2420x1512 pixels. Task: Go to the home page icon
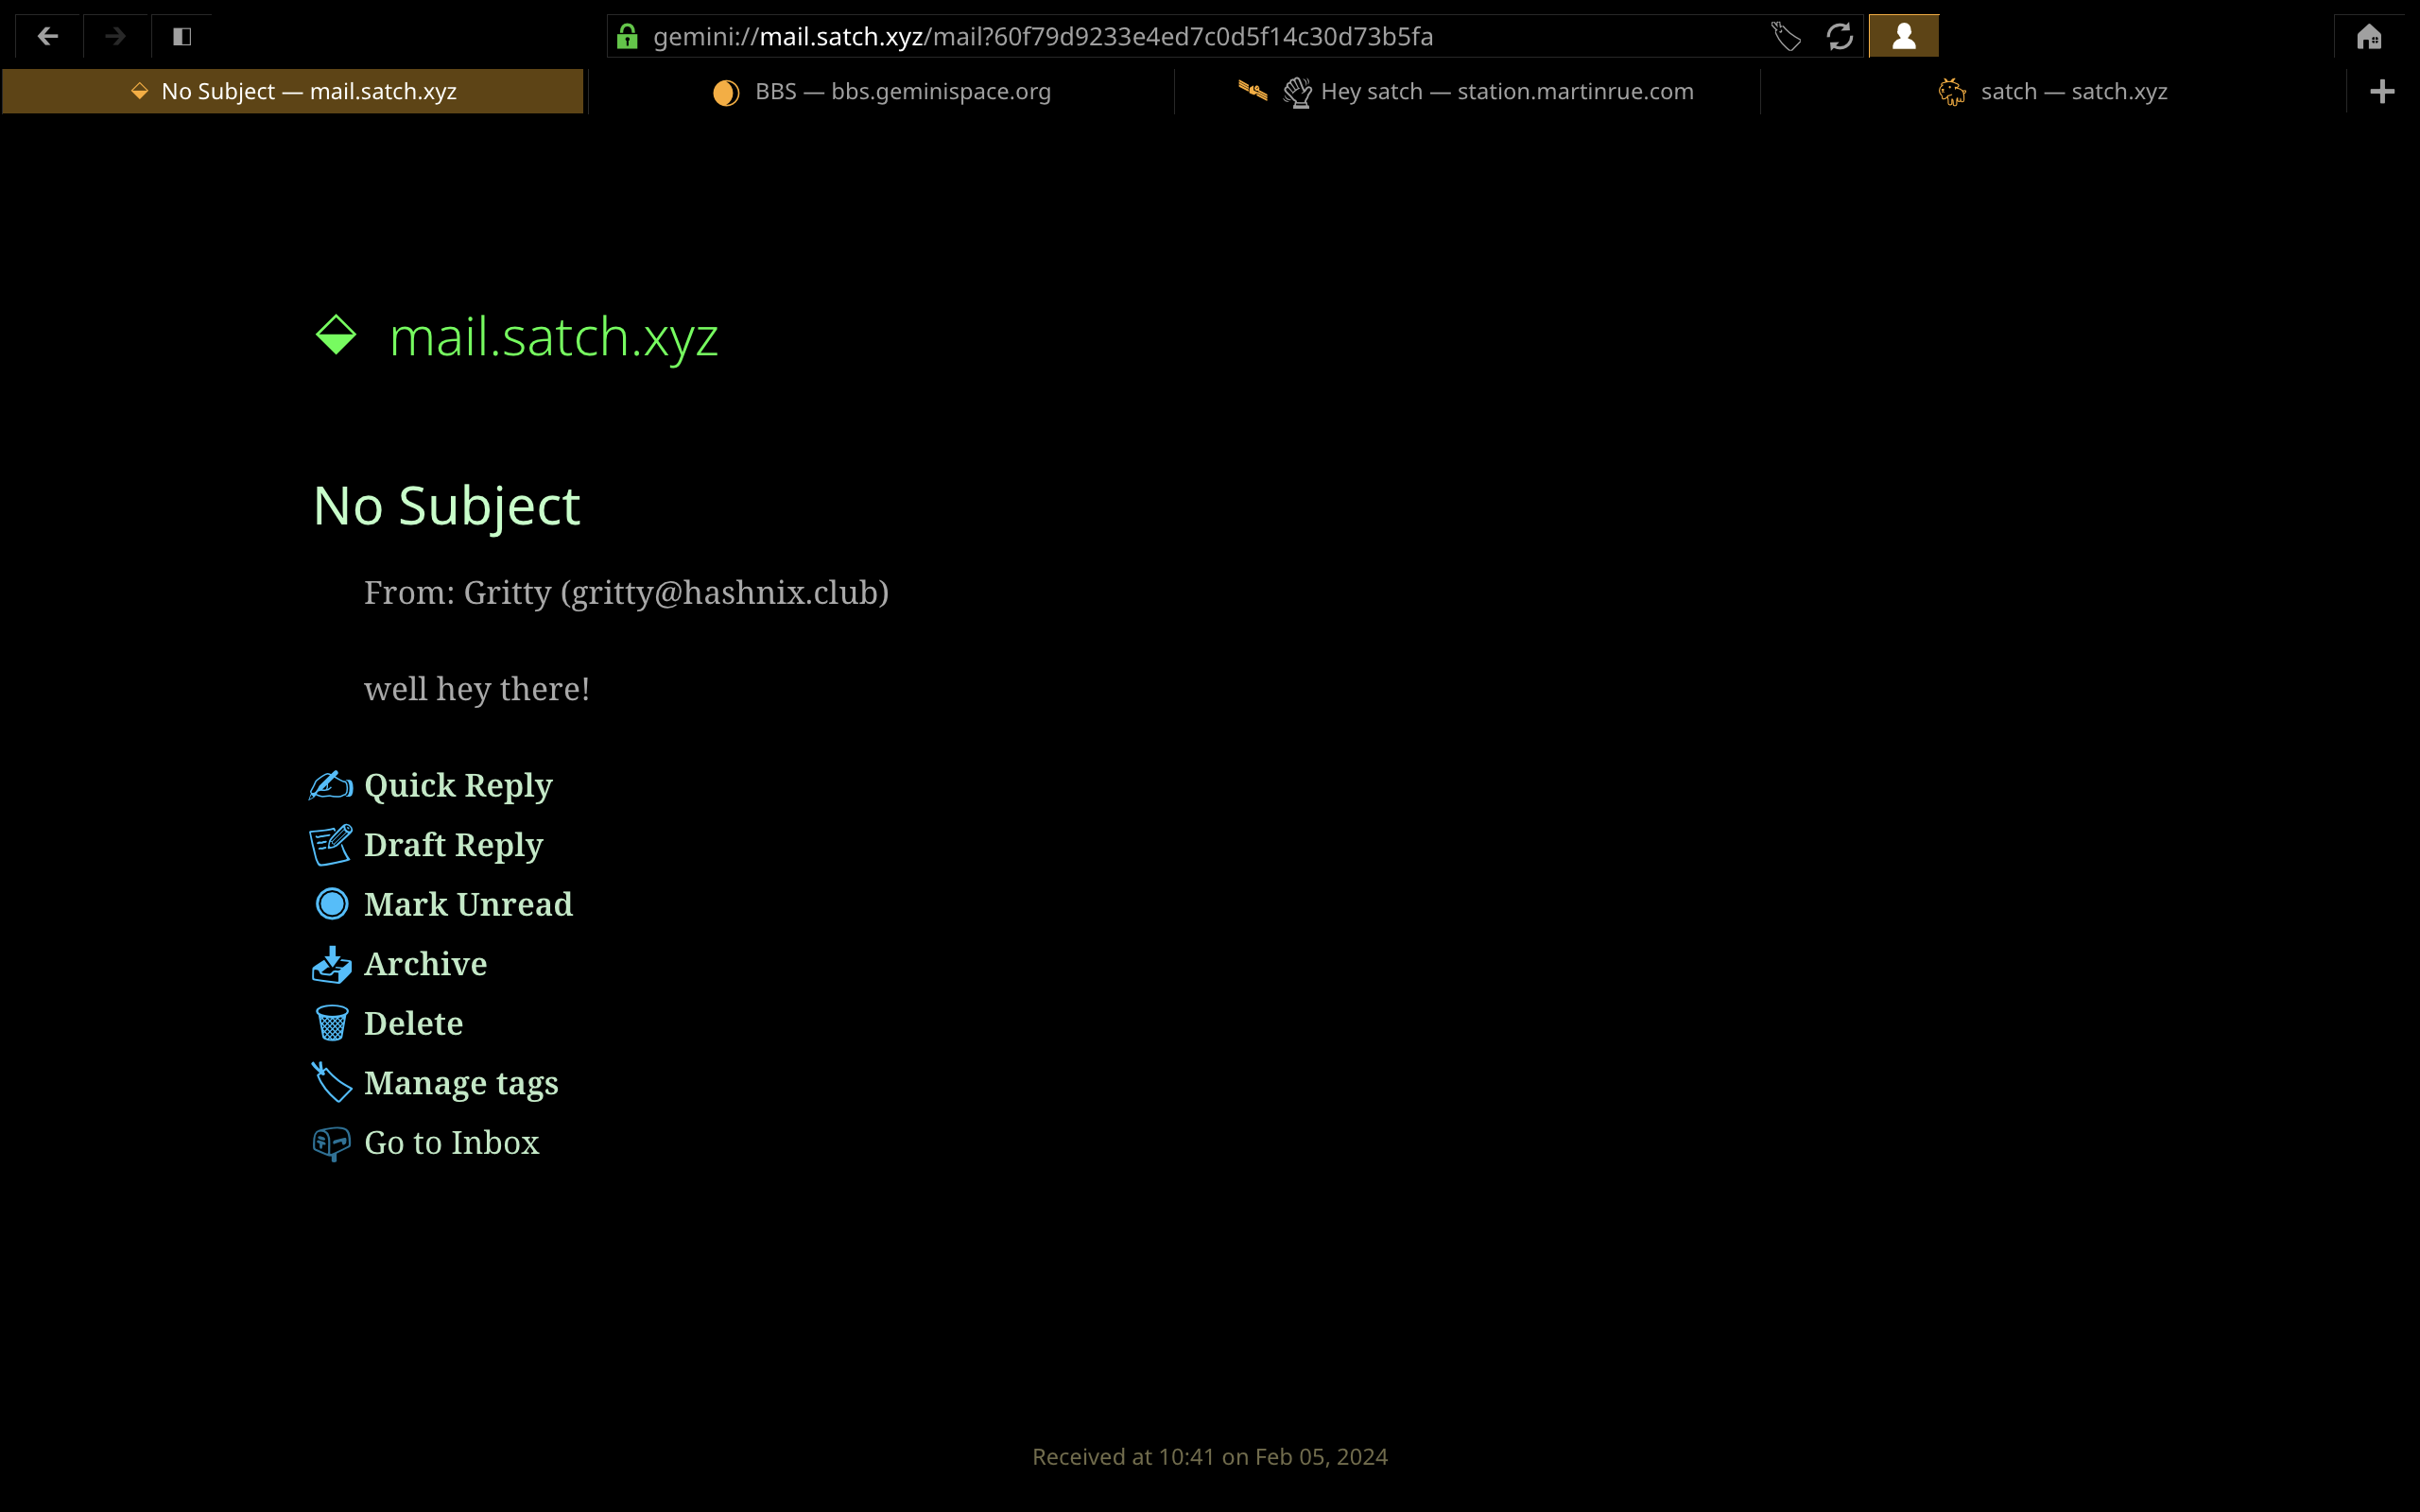[x=2369, y=37]
